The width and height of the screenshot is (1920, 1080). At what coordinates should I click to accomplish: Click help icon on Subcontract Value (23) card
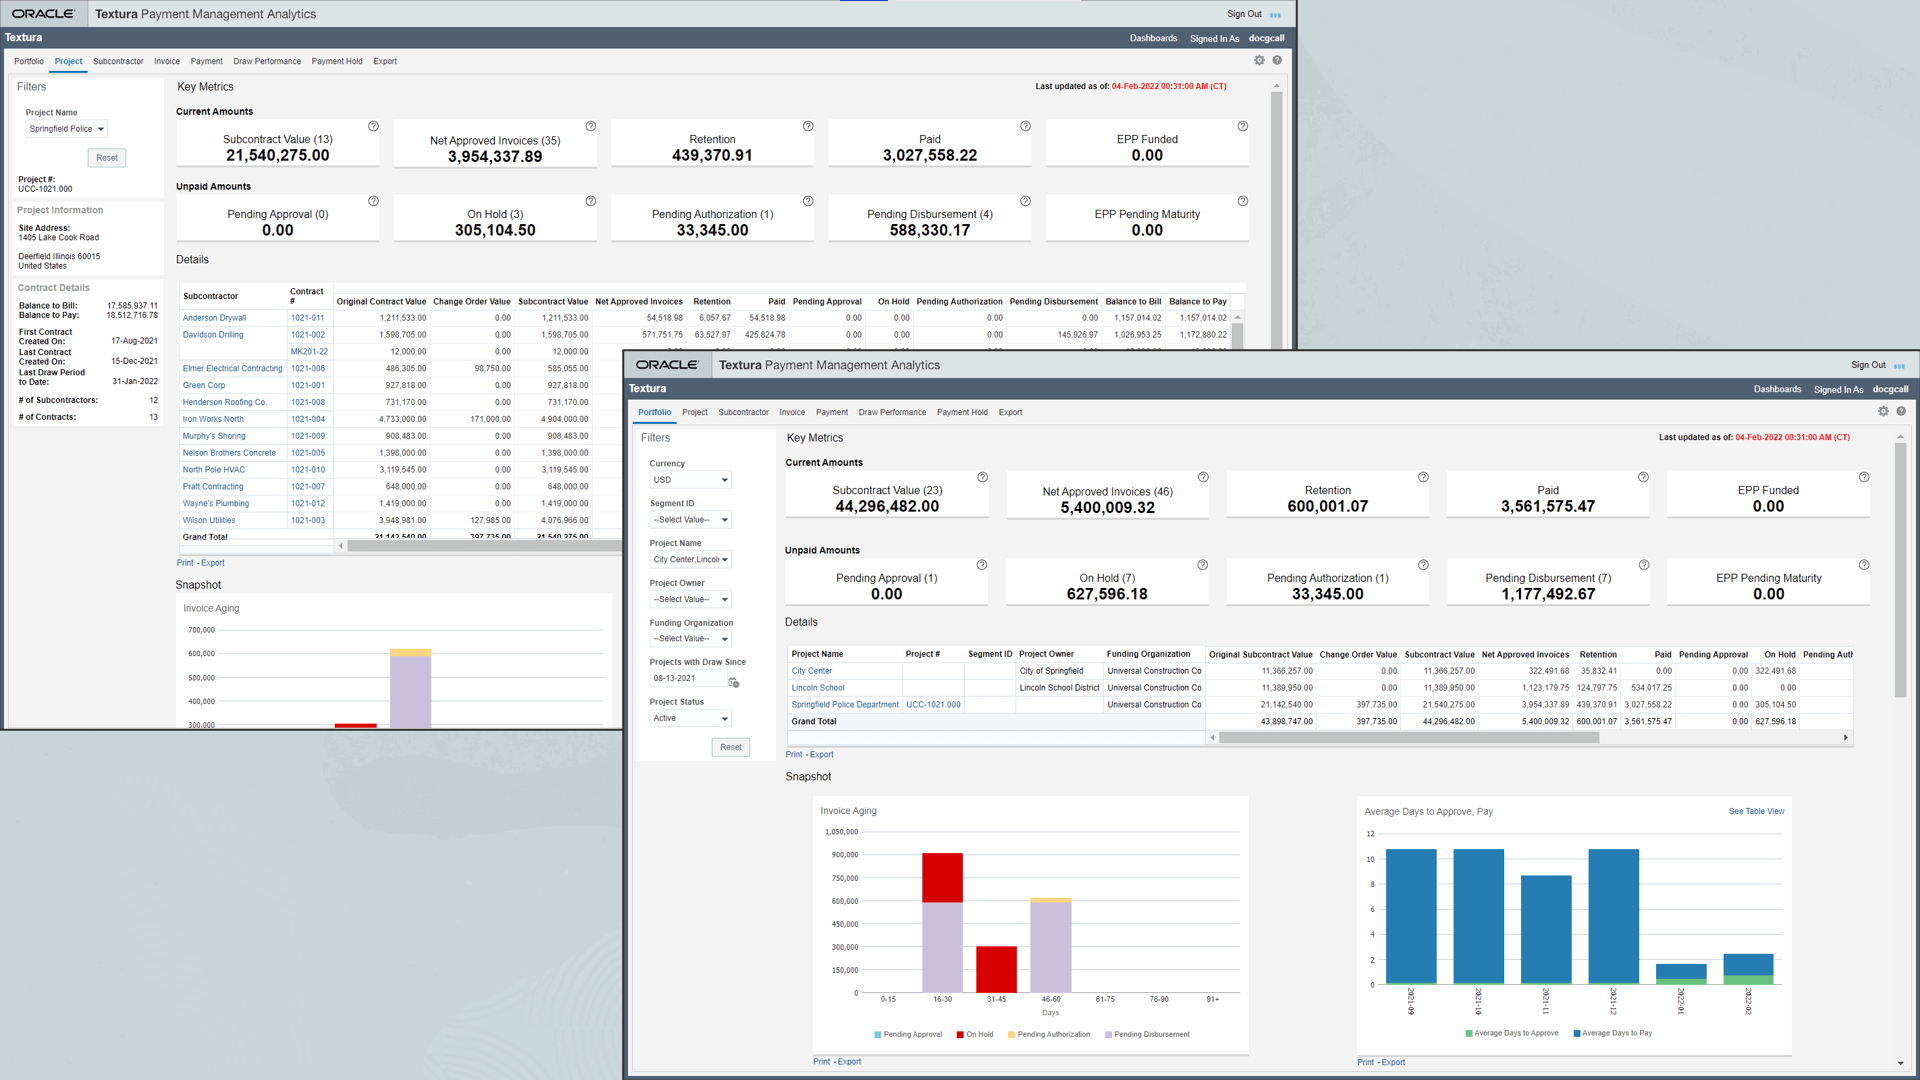[982, 477]
